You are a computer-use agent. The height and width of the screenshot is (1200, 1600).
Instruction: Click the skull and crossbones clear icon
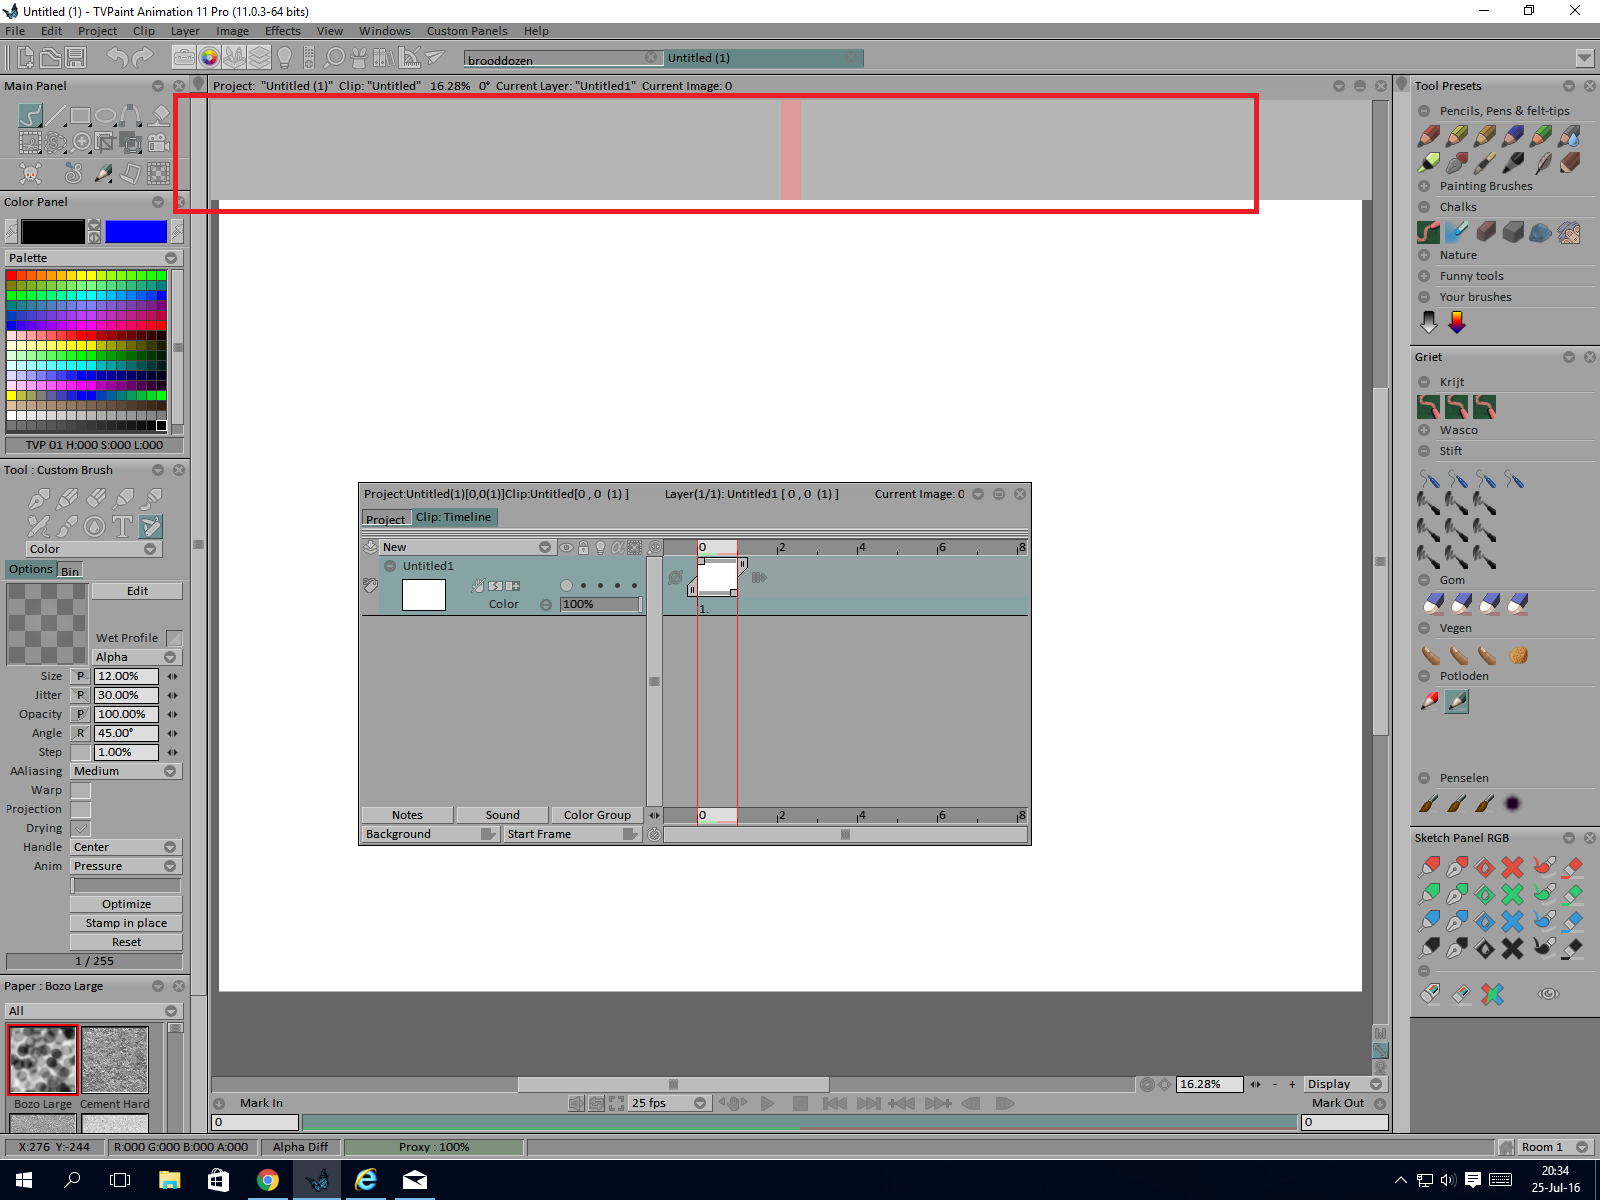click(31, 173)
